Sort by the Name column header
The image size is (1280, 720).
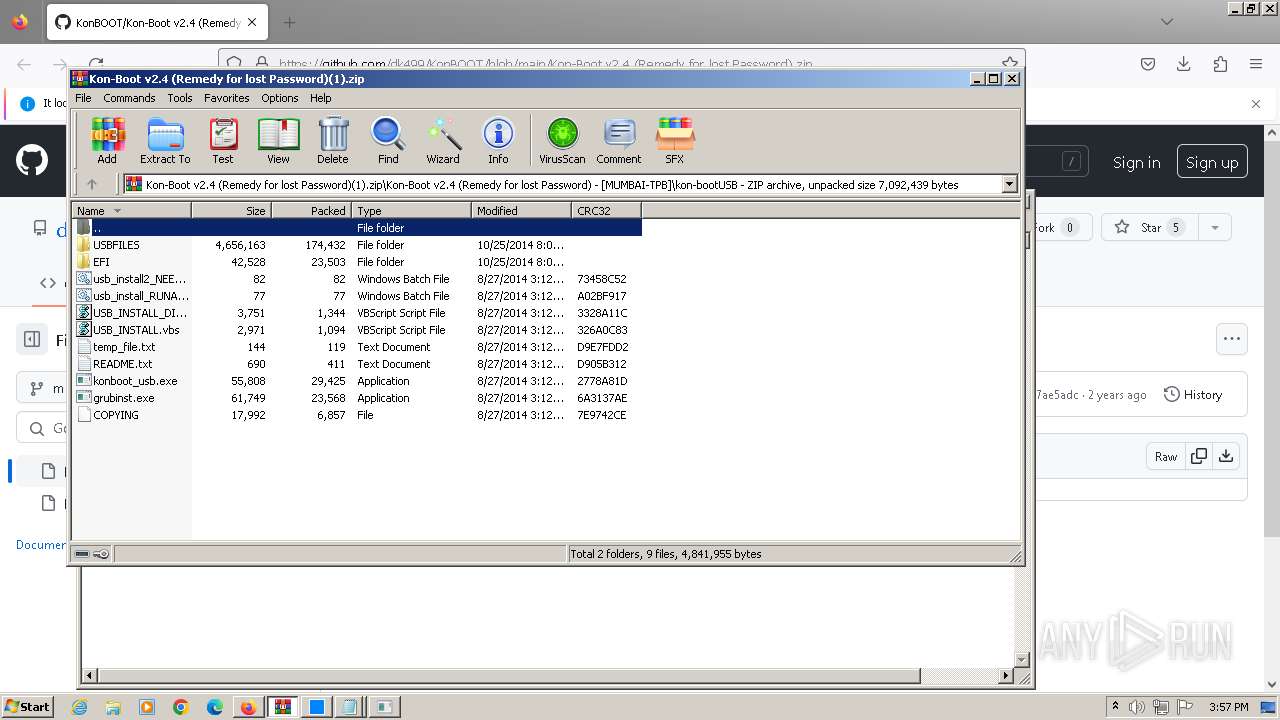pos(131,211)
